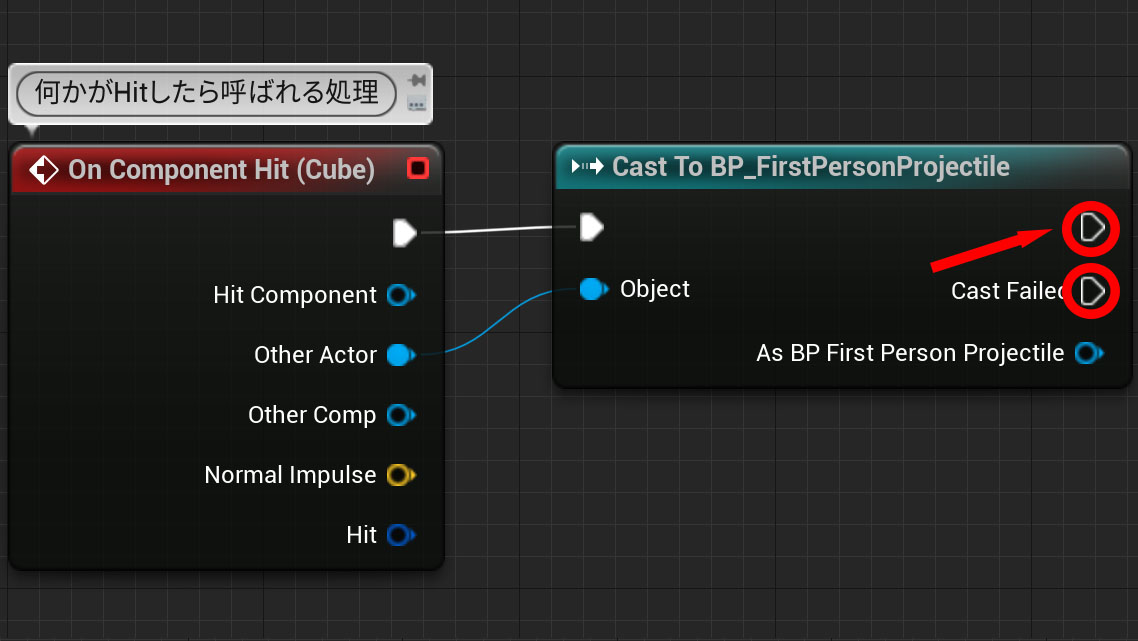Click the As BP First Person Projectile pin
The image size is (1138, 641).
pyautogui.click(x=1089, y=354)
